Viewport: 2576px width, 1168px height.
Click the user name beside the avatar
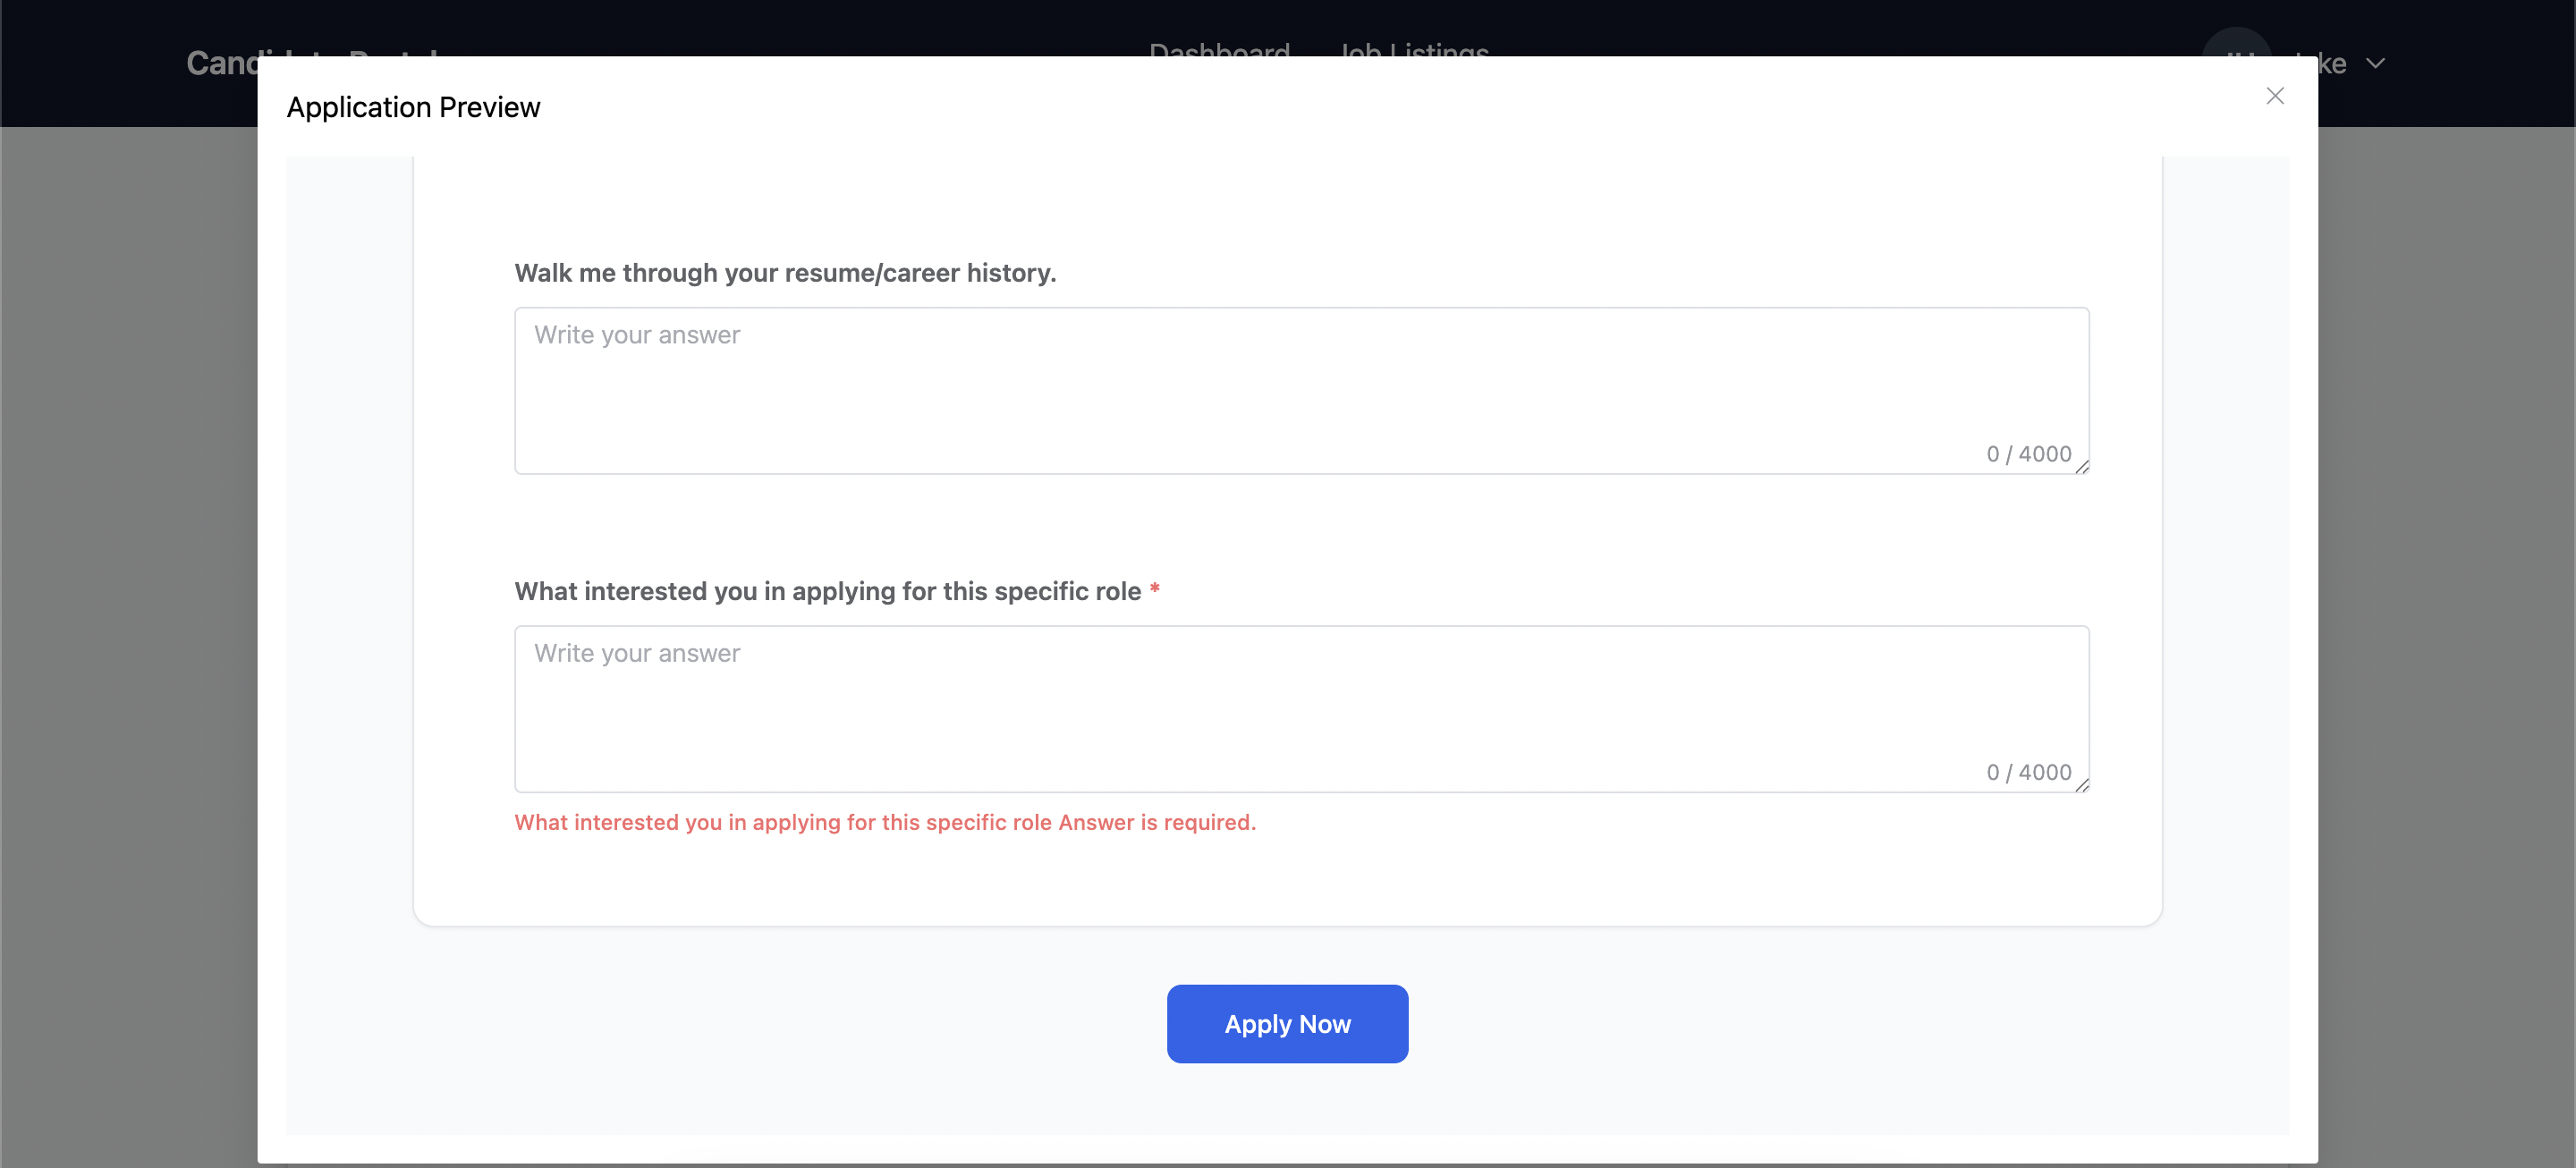pyautogui.click(x=2332, y=64)
